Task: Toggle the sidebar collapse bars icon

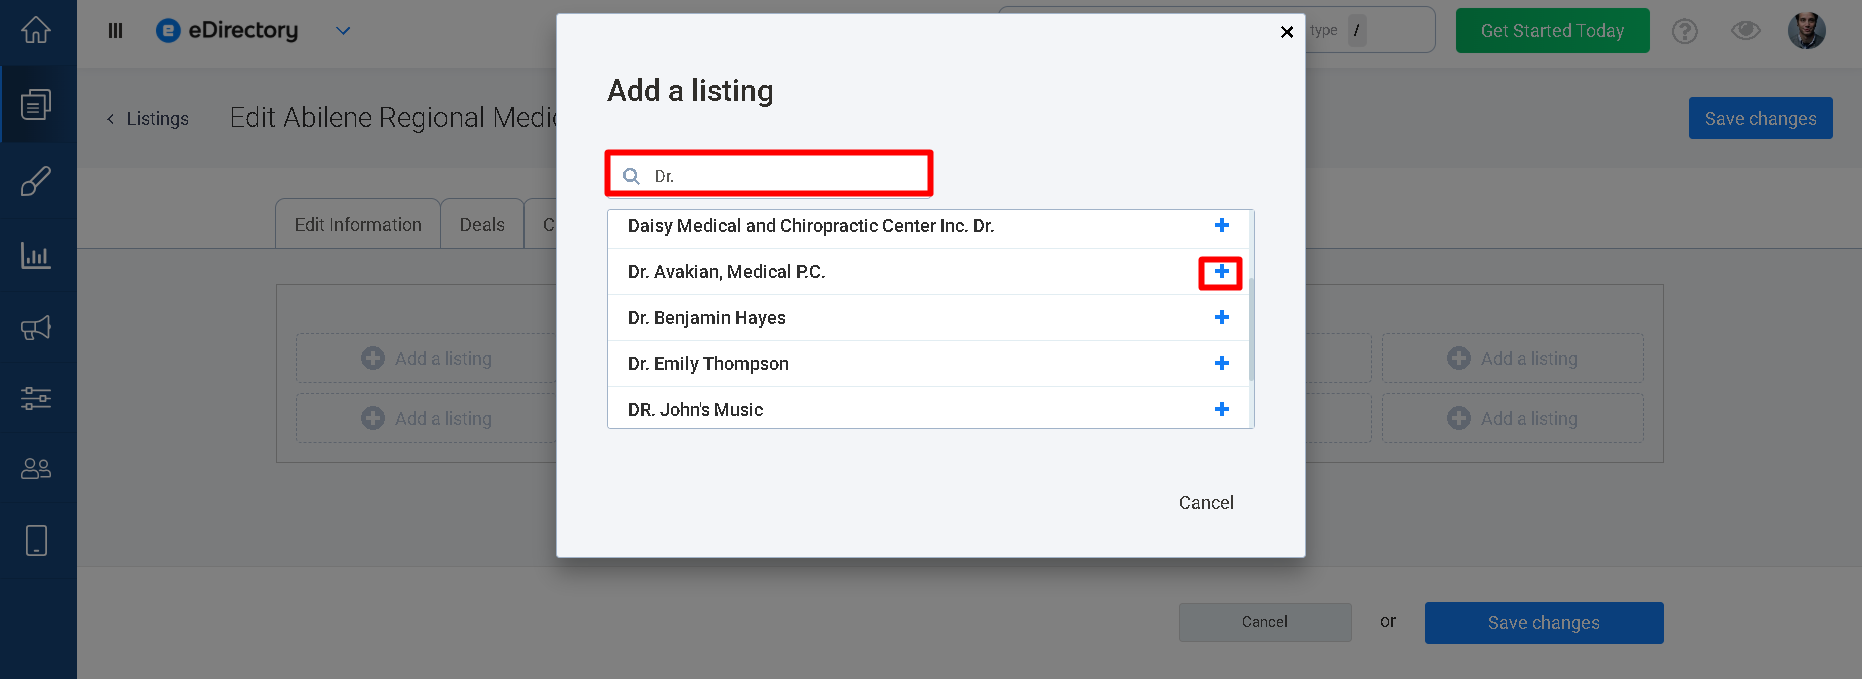Action: (115, 31)
